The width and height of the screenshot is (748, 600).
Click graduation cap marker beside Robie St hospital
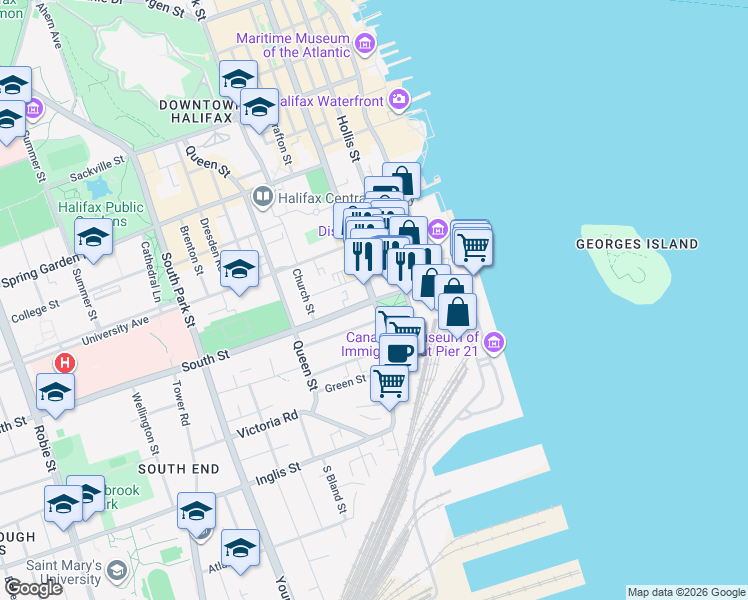click(55, 393)
